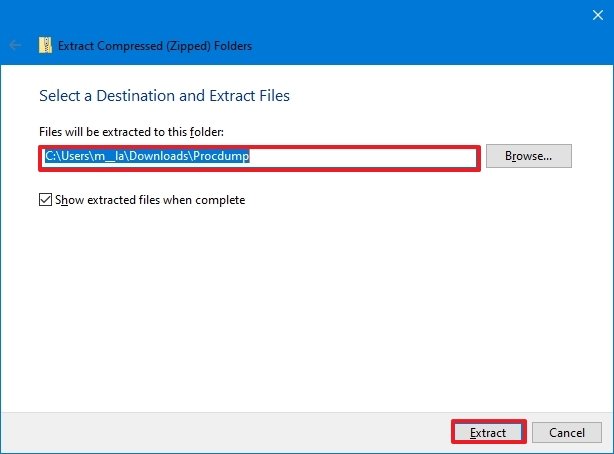Click the 'Show extracted files when complete' label
Viewport: 614px width, 454px height.
149,200
